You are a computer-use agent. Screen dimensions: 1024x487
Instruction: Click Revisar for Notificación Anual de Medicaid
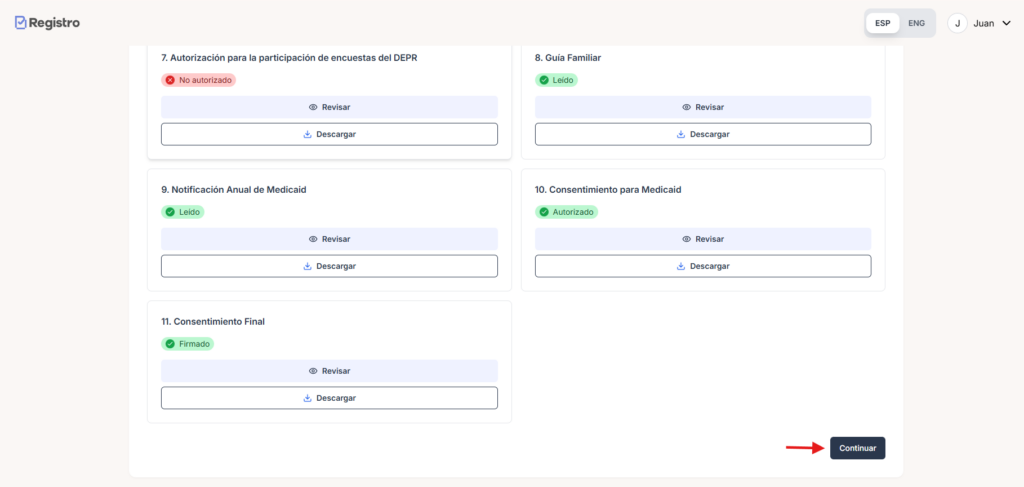(x=329, y=239)
